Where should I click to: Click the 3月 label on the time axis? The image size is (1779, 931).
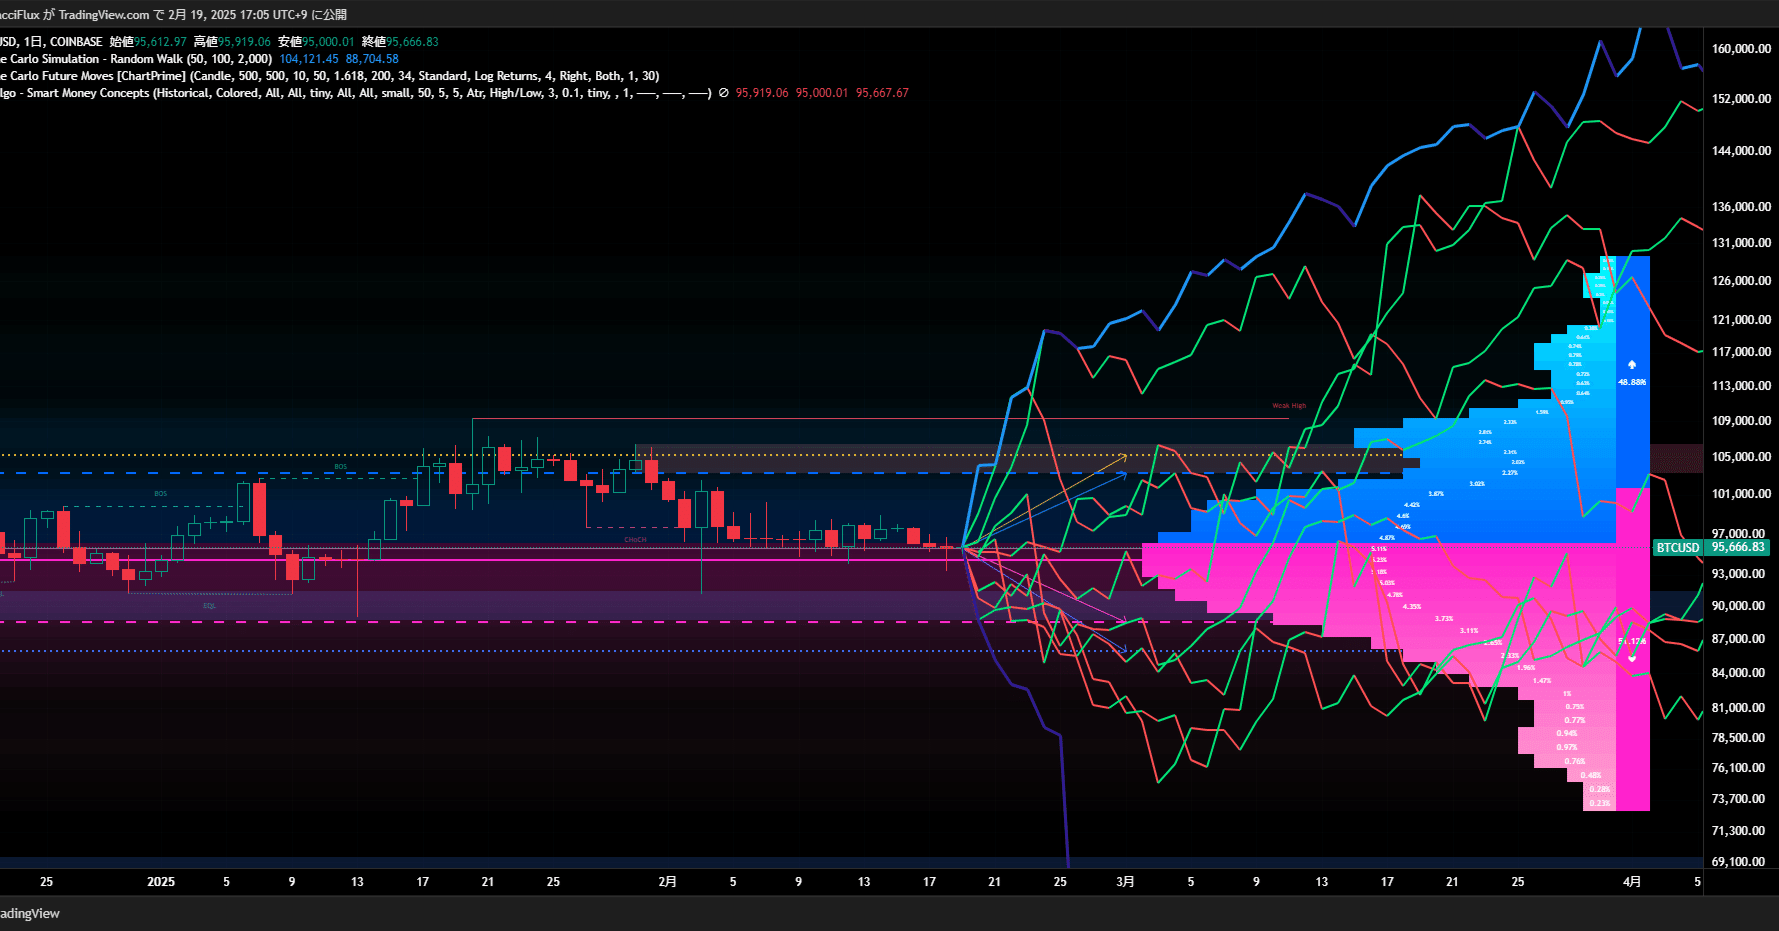tap(1126, 882)
